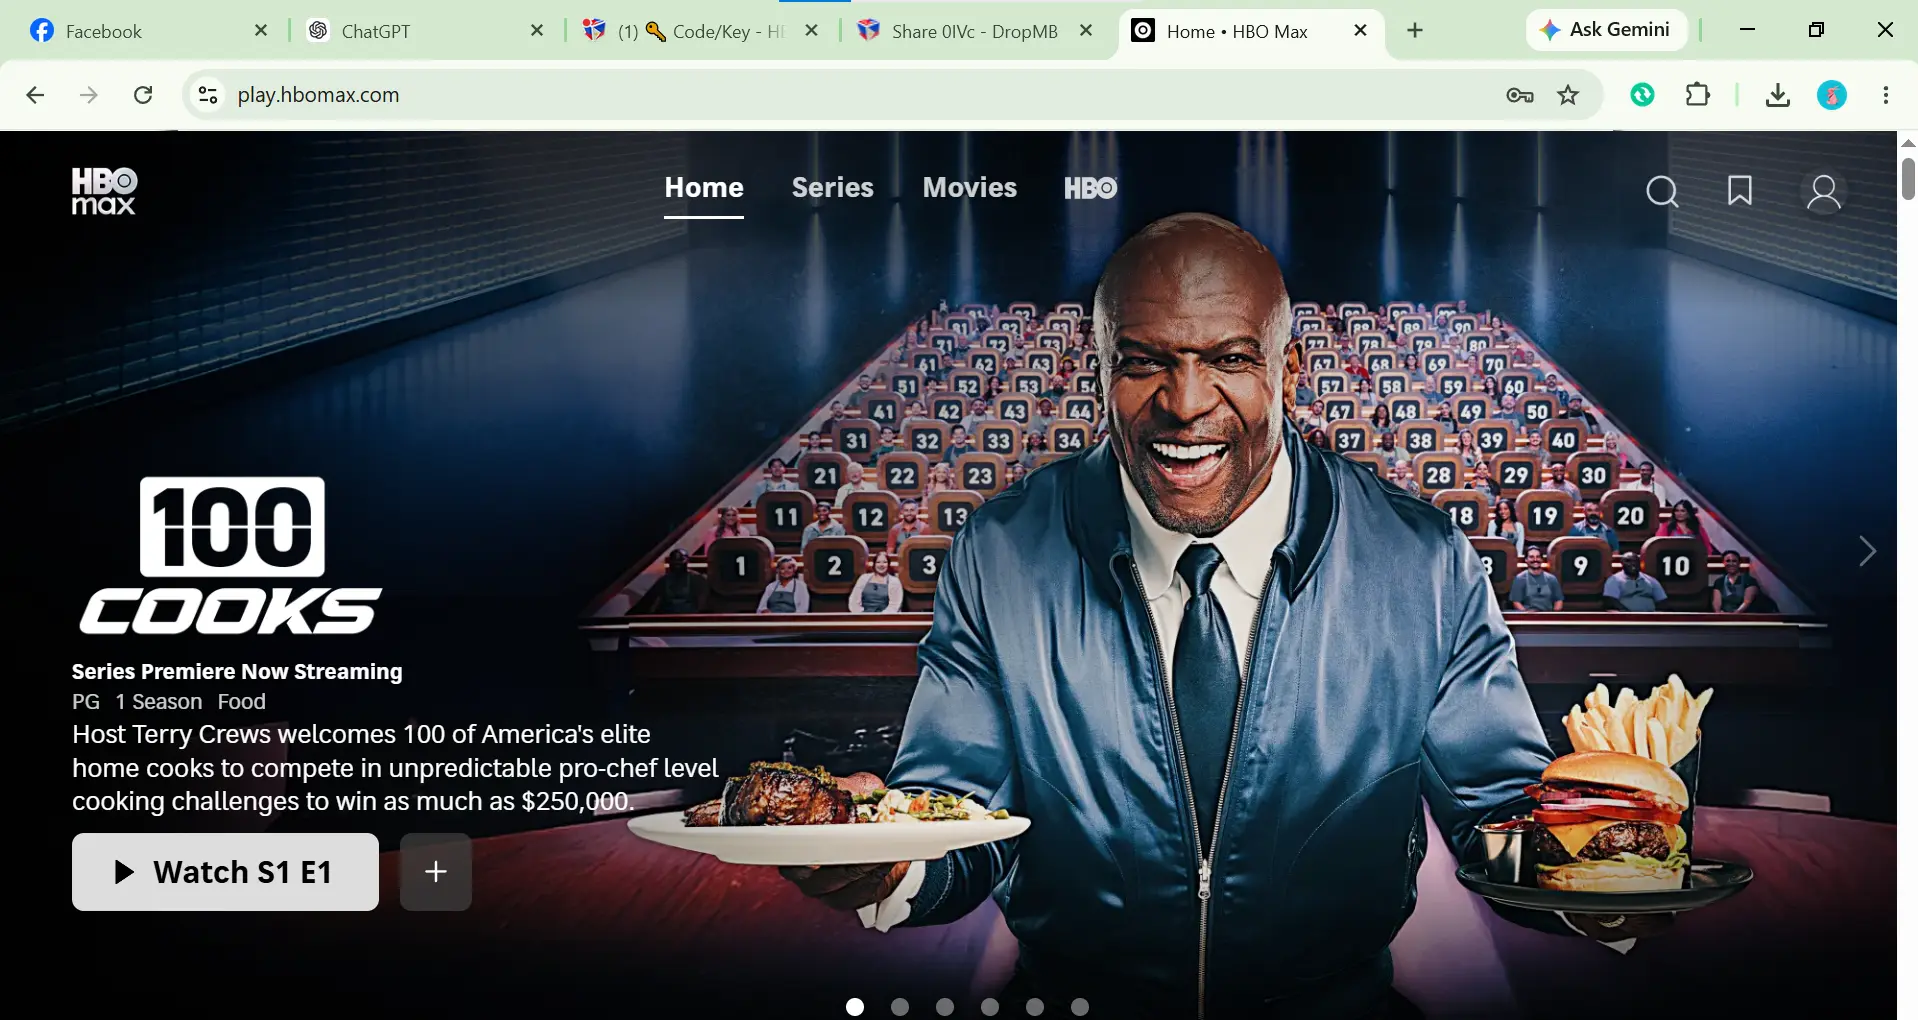The height and width of the screenshot is (1020, 1918).
Task: Select the Series nav item
Action: pos(832,188)
